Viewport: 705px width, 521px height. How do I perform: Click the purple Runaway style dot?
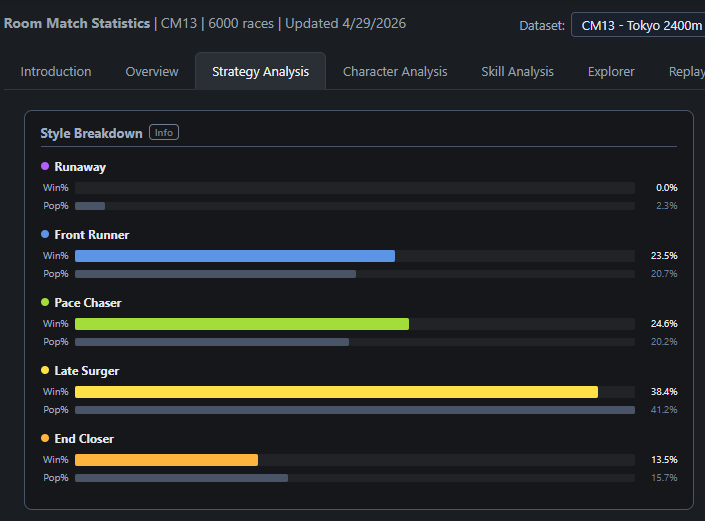click(x=45, y=166)
